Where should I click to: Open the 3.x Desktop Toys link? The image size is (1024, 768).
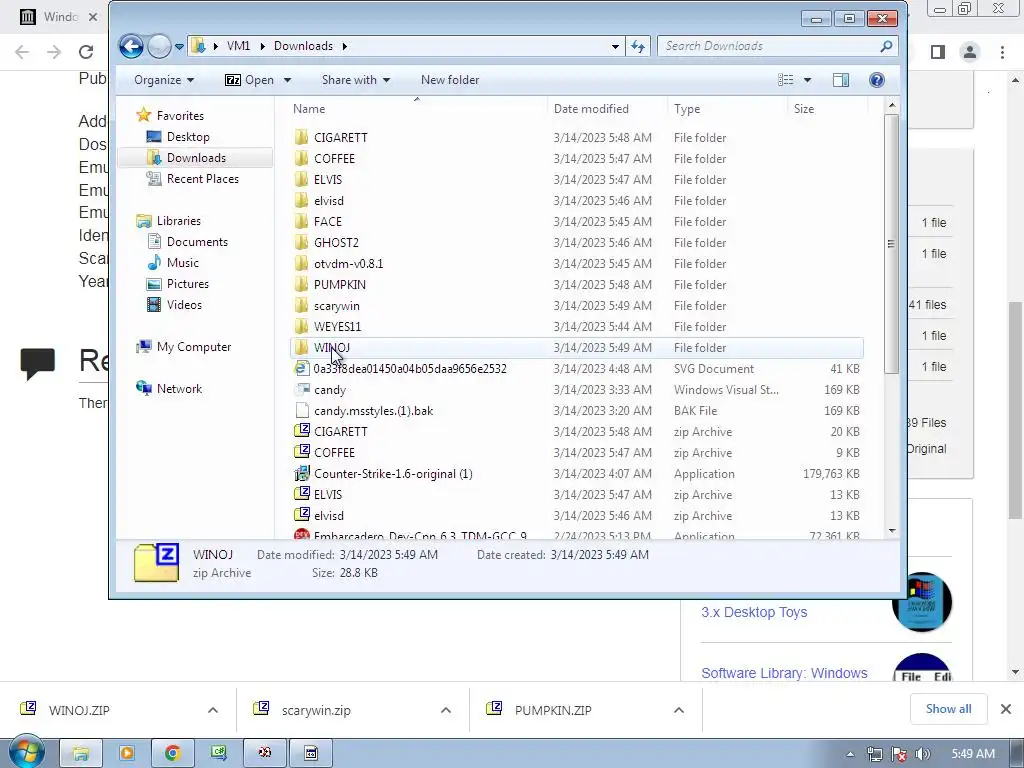(754, 612)
